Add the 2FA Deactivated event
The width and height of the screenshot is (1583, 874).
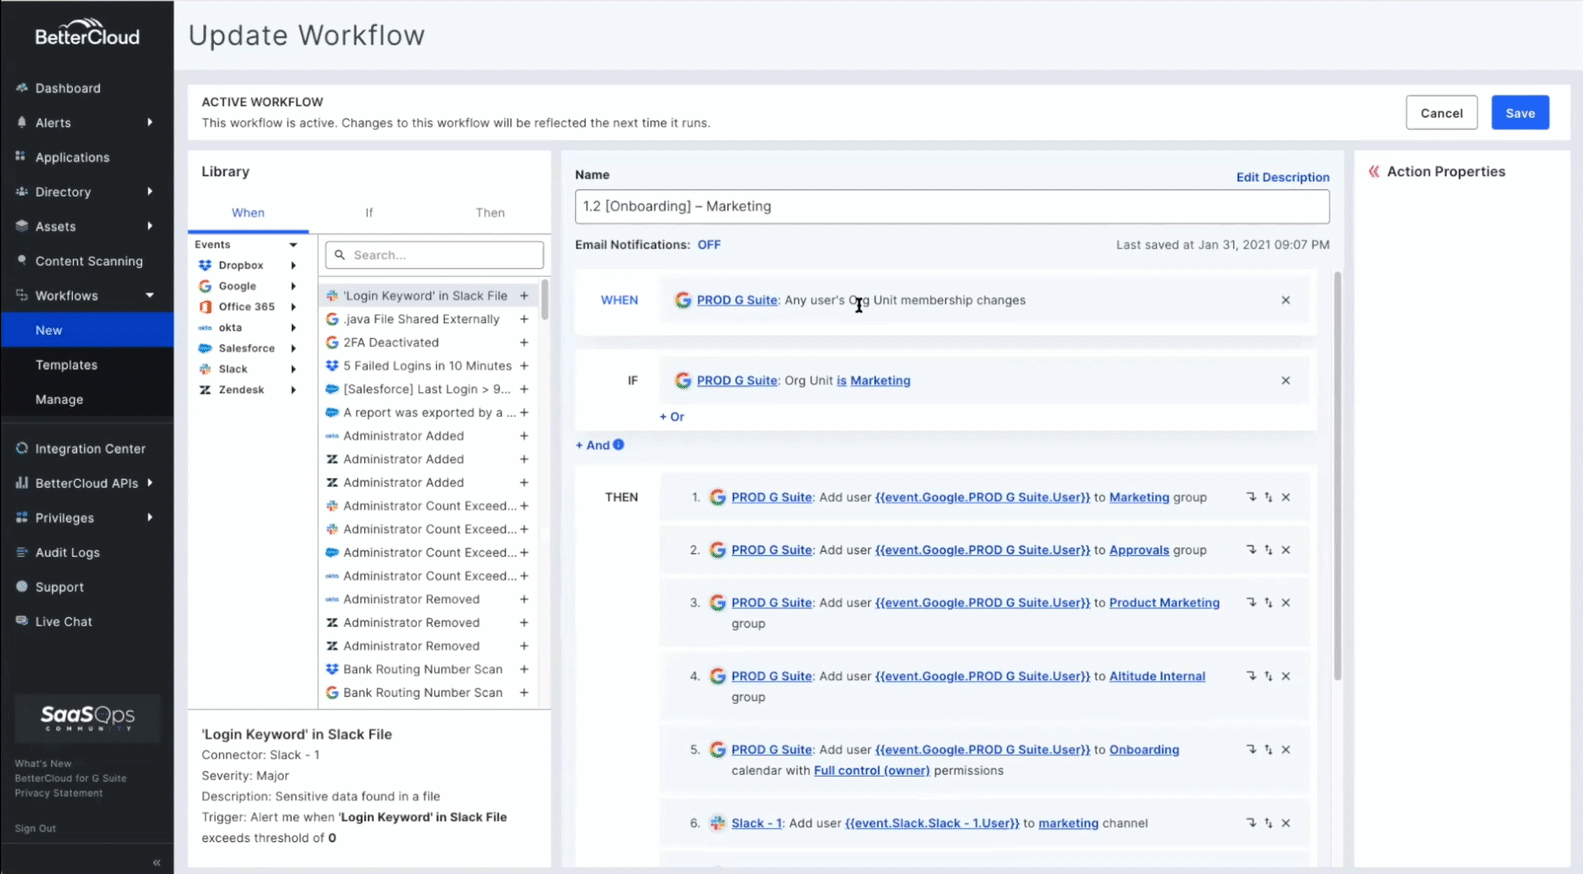tap(524, 342)
